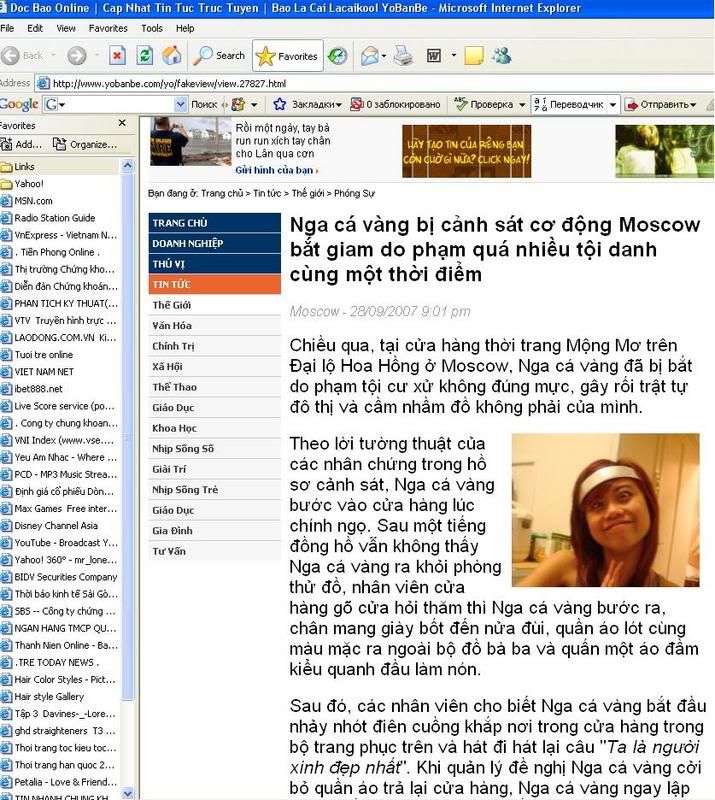
Task: Click Trang chủ in breadcrumb
Action: coord(222,193)
